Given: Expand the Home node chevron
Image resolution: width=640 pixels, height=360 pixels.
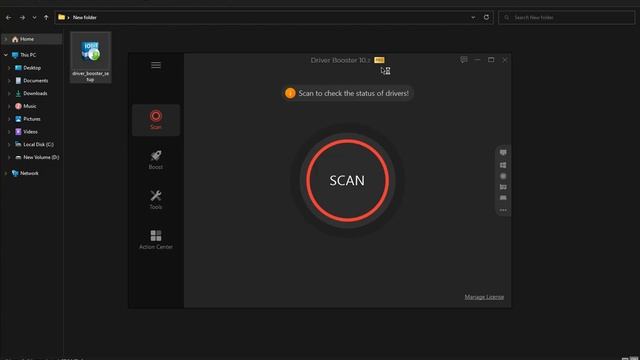Looking at the screenshot, I should (x=6, y=39).
